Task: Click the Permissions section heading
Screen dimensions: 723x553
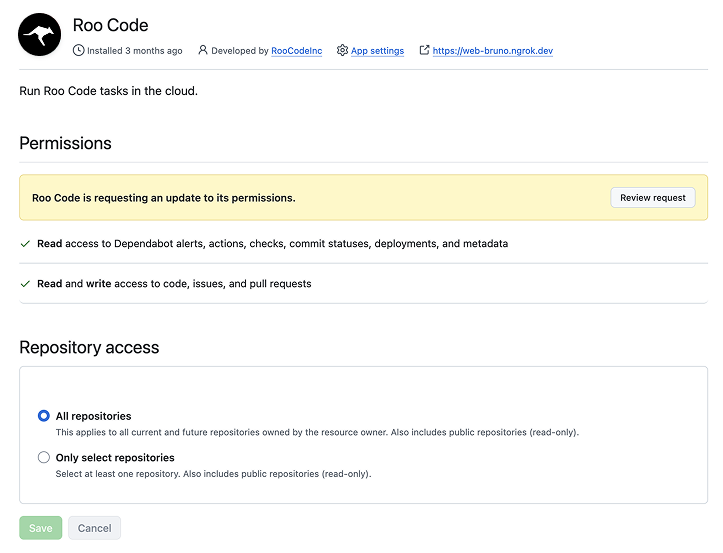Action: (x=66, y=143)
